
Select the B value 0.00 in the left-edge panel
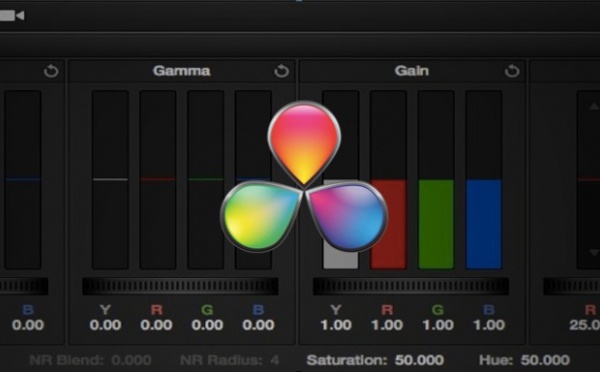28,325
